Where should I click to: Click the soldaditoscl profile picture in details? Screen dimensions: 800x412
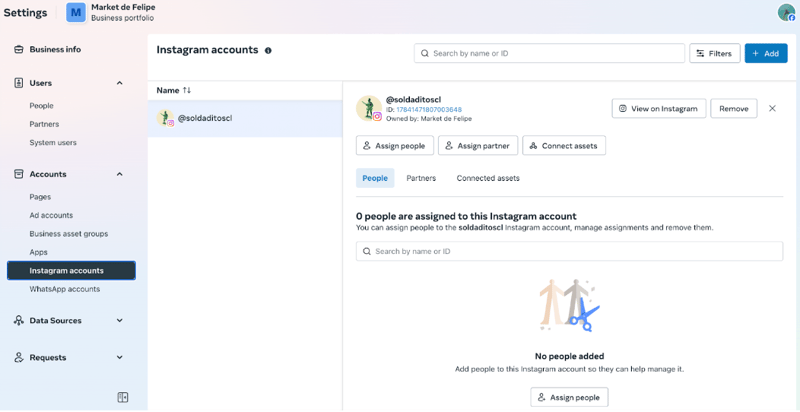[368, 108]
